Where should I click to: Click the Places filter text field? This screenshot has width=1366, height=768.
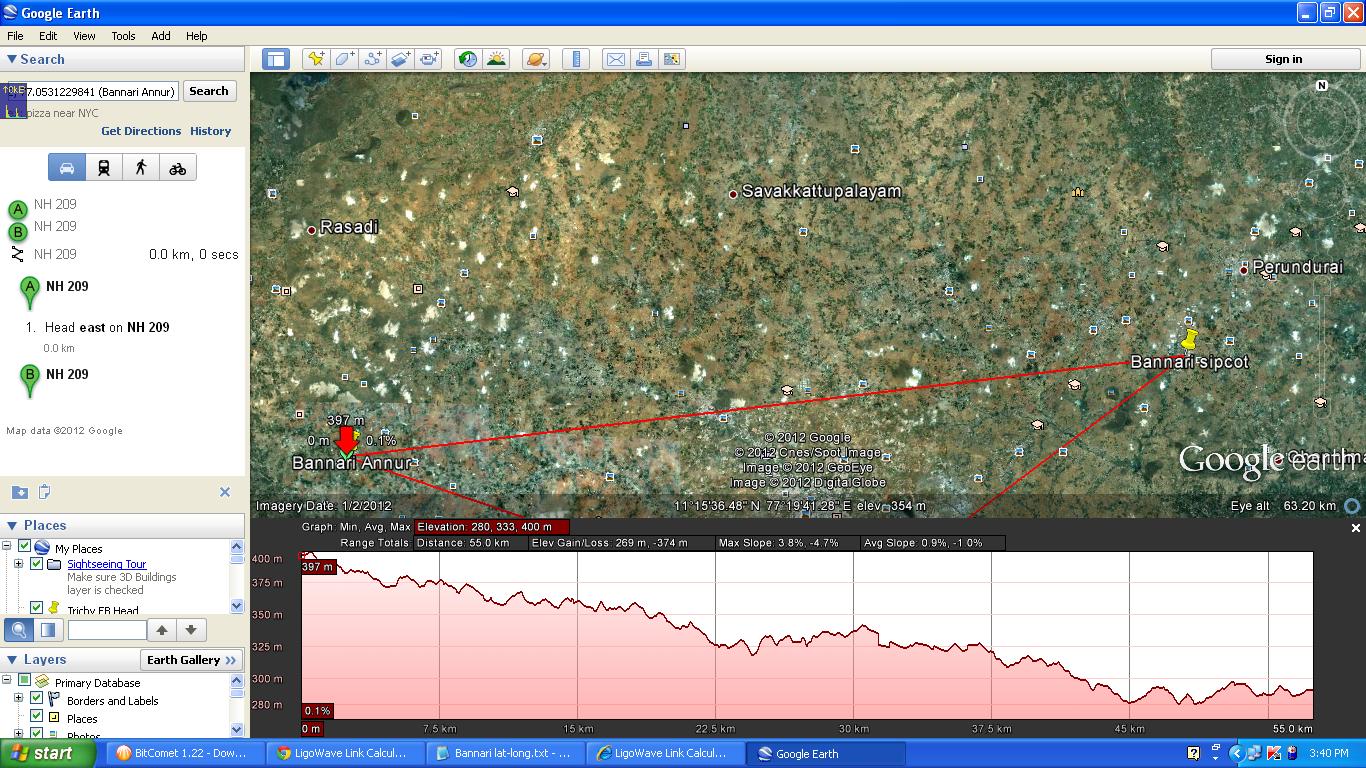107,630
